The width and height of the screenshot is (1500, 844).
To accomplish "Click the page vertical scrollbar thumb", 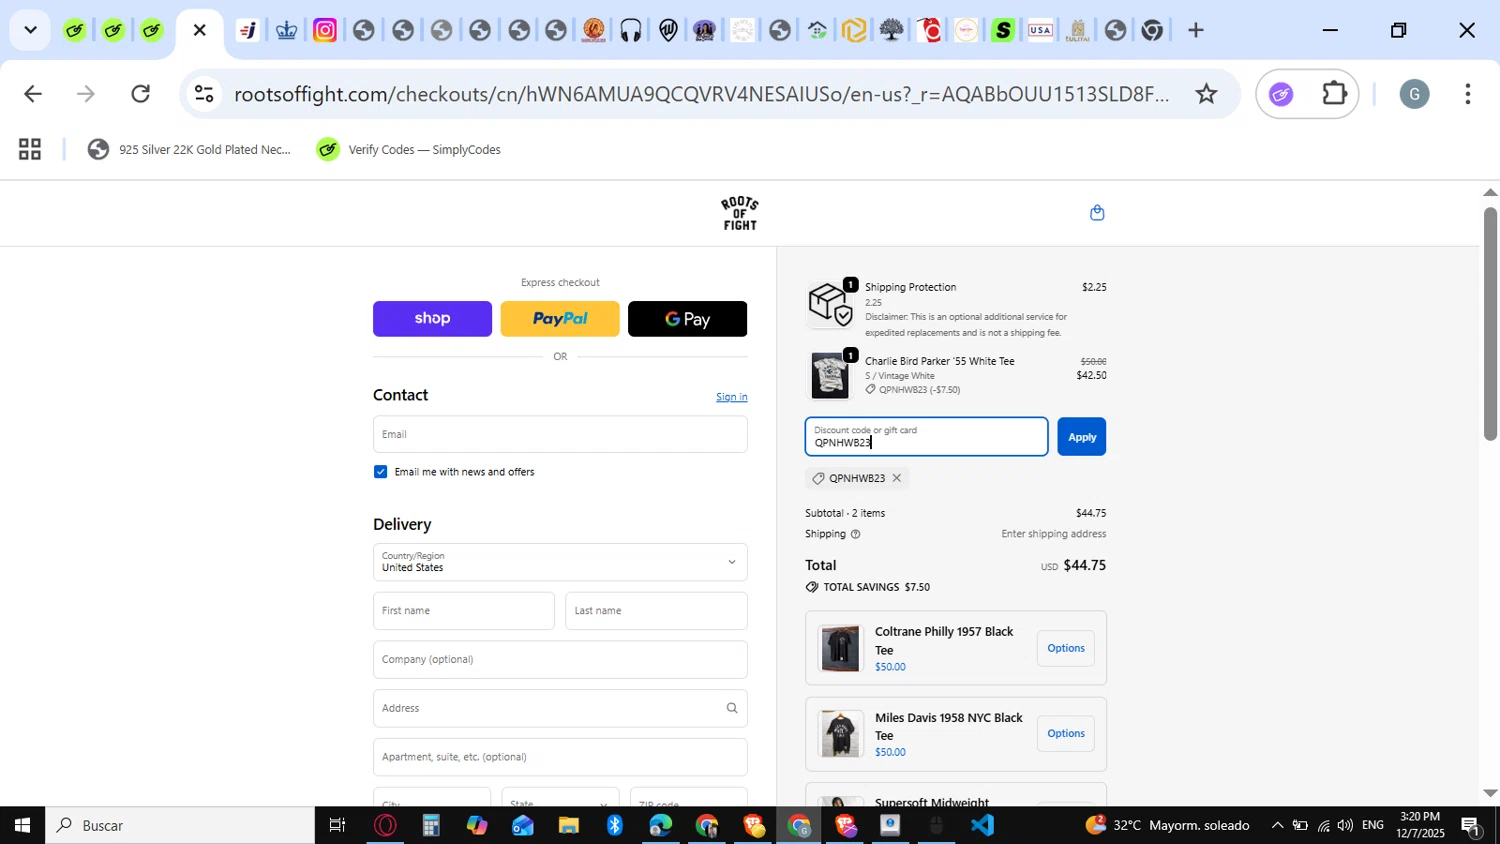I will (1490, 323).
